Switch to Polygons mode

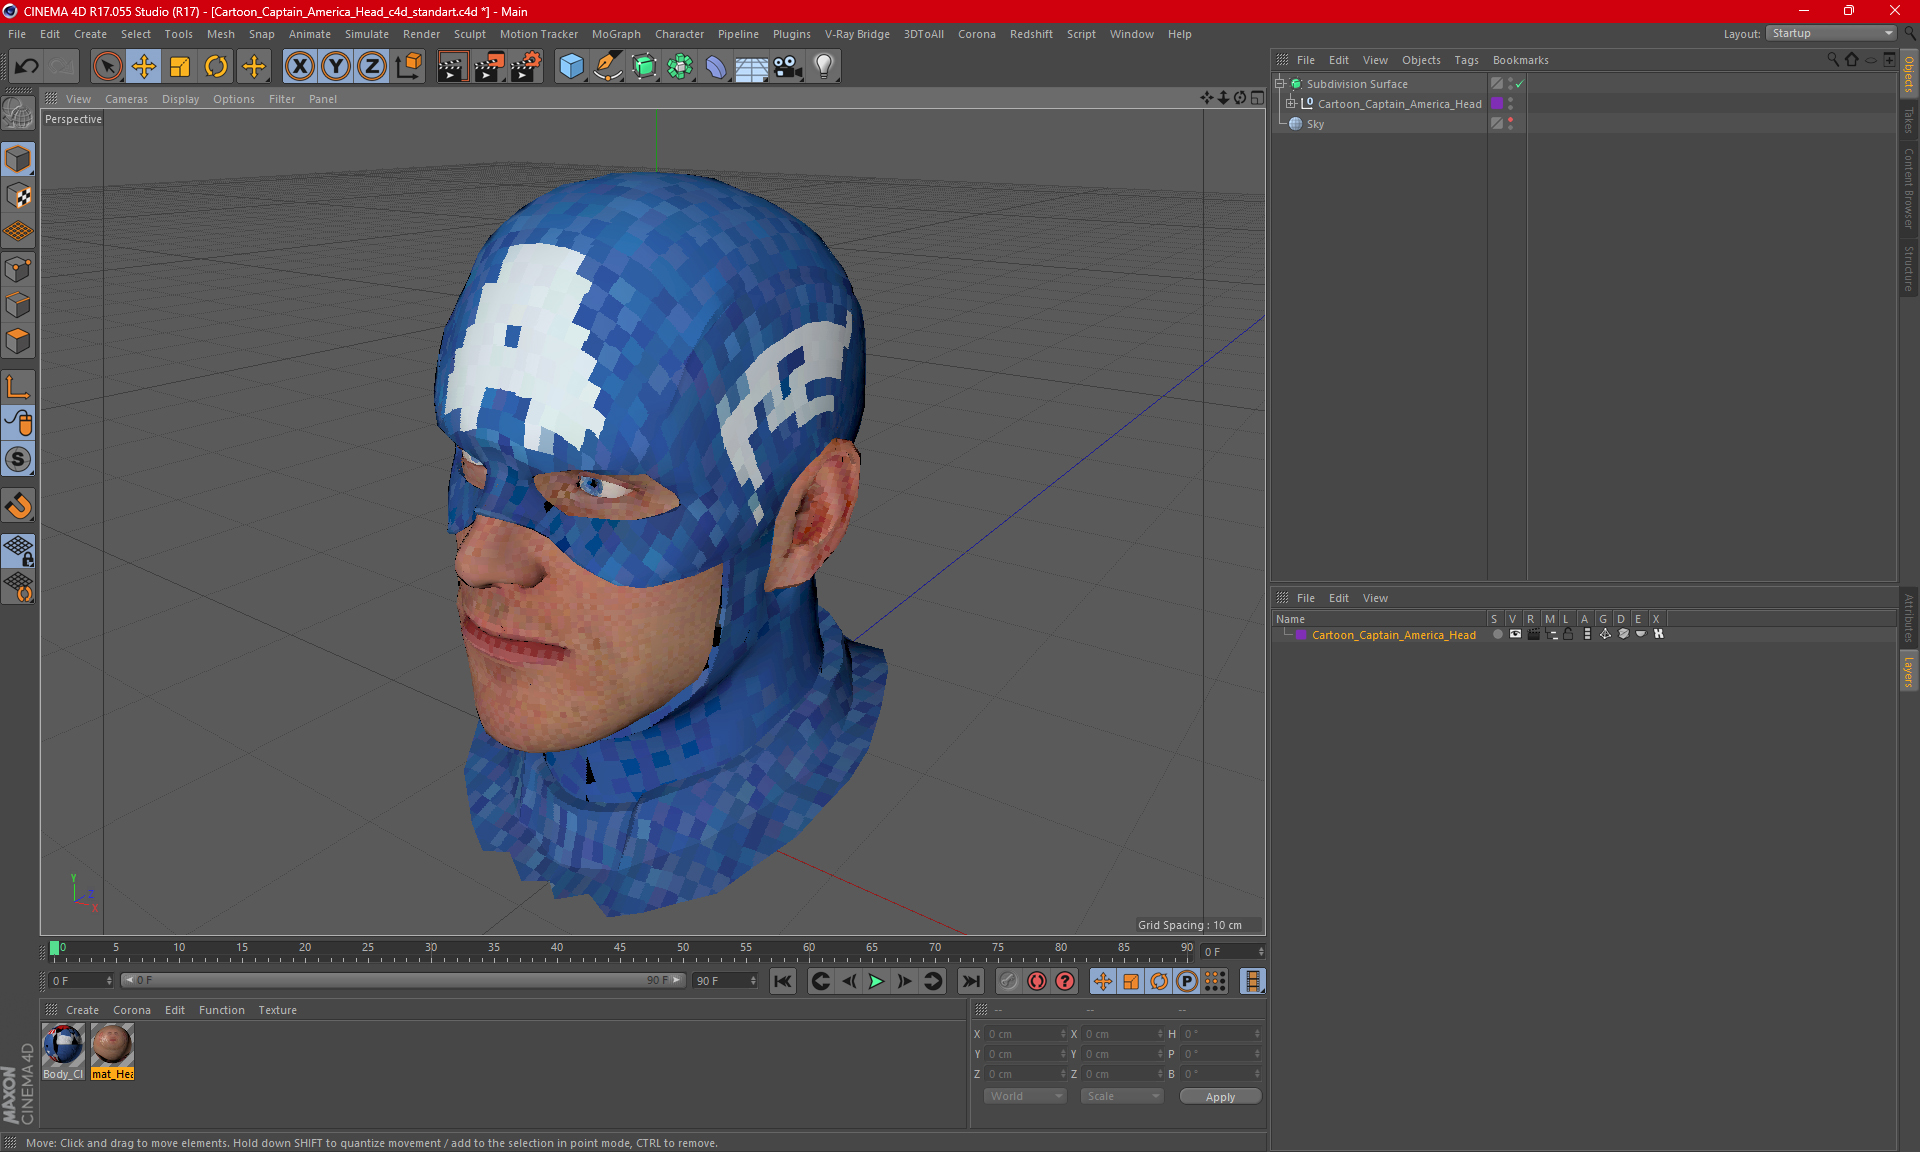18,341
